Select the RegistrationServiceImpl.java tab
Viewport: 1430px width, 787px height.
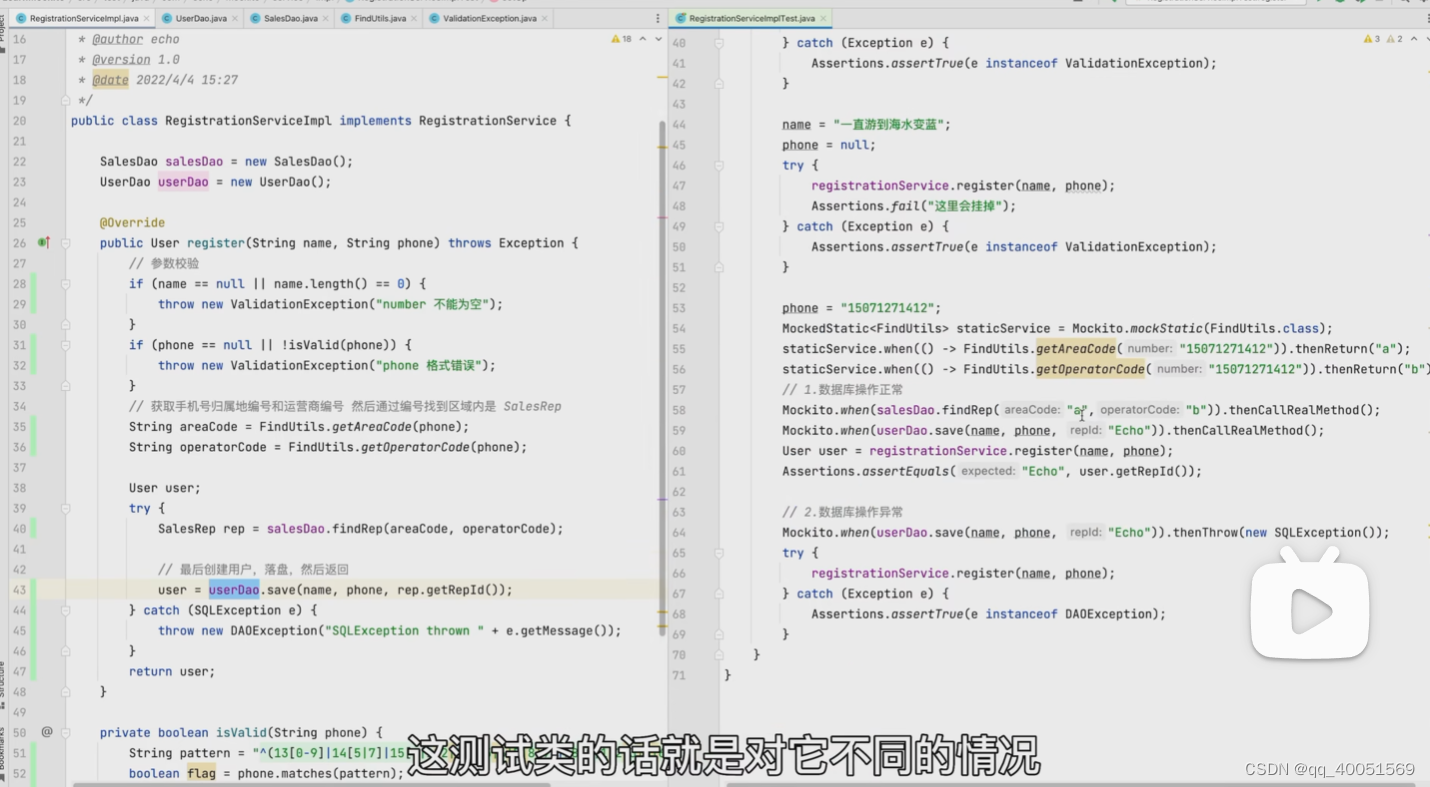(83, 18)
